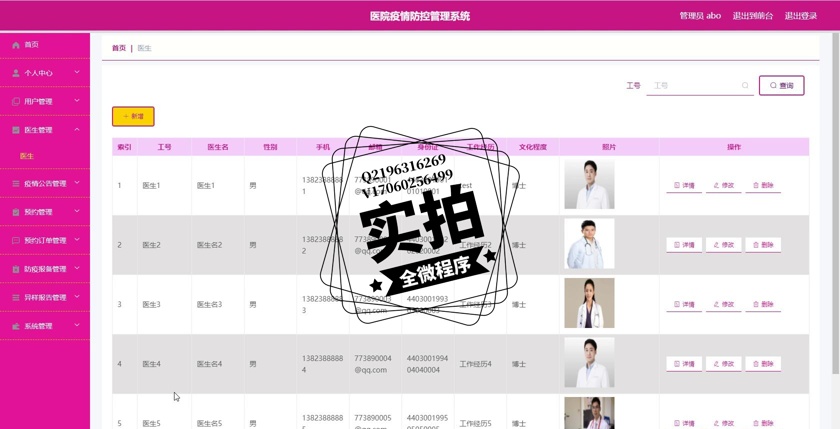Go to 首页 breadcrumb link
The height and width of the screenshot is (429, 840).
(x=119, y=48)
